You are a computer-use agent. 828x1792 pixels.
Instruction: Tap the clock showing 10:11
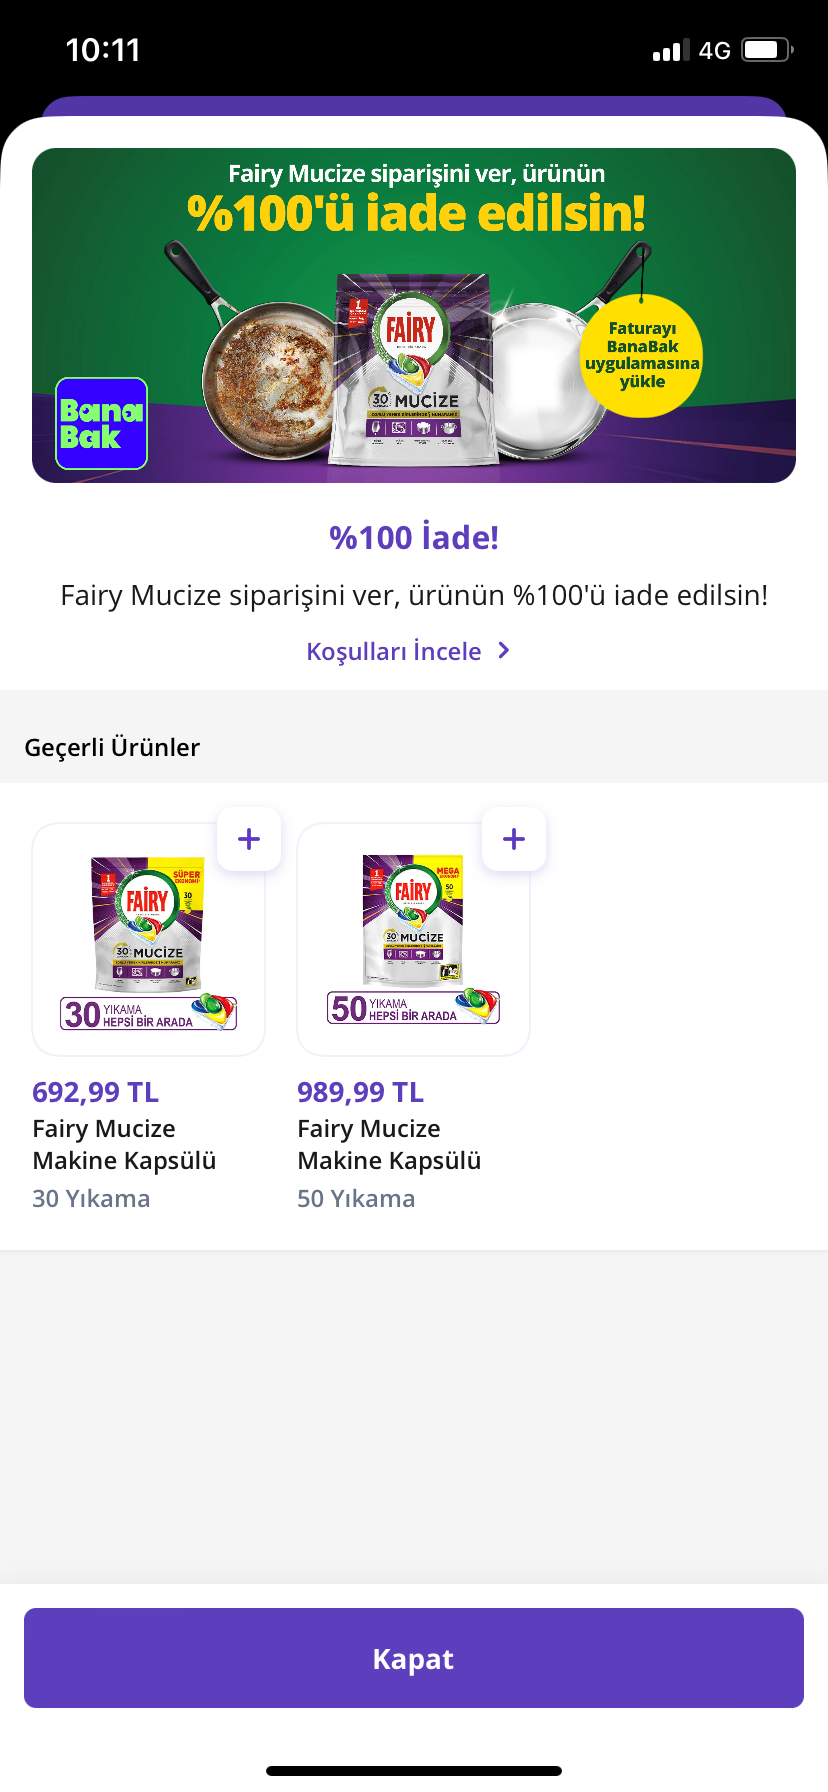pyautogui.click(x=103, y=50)
